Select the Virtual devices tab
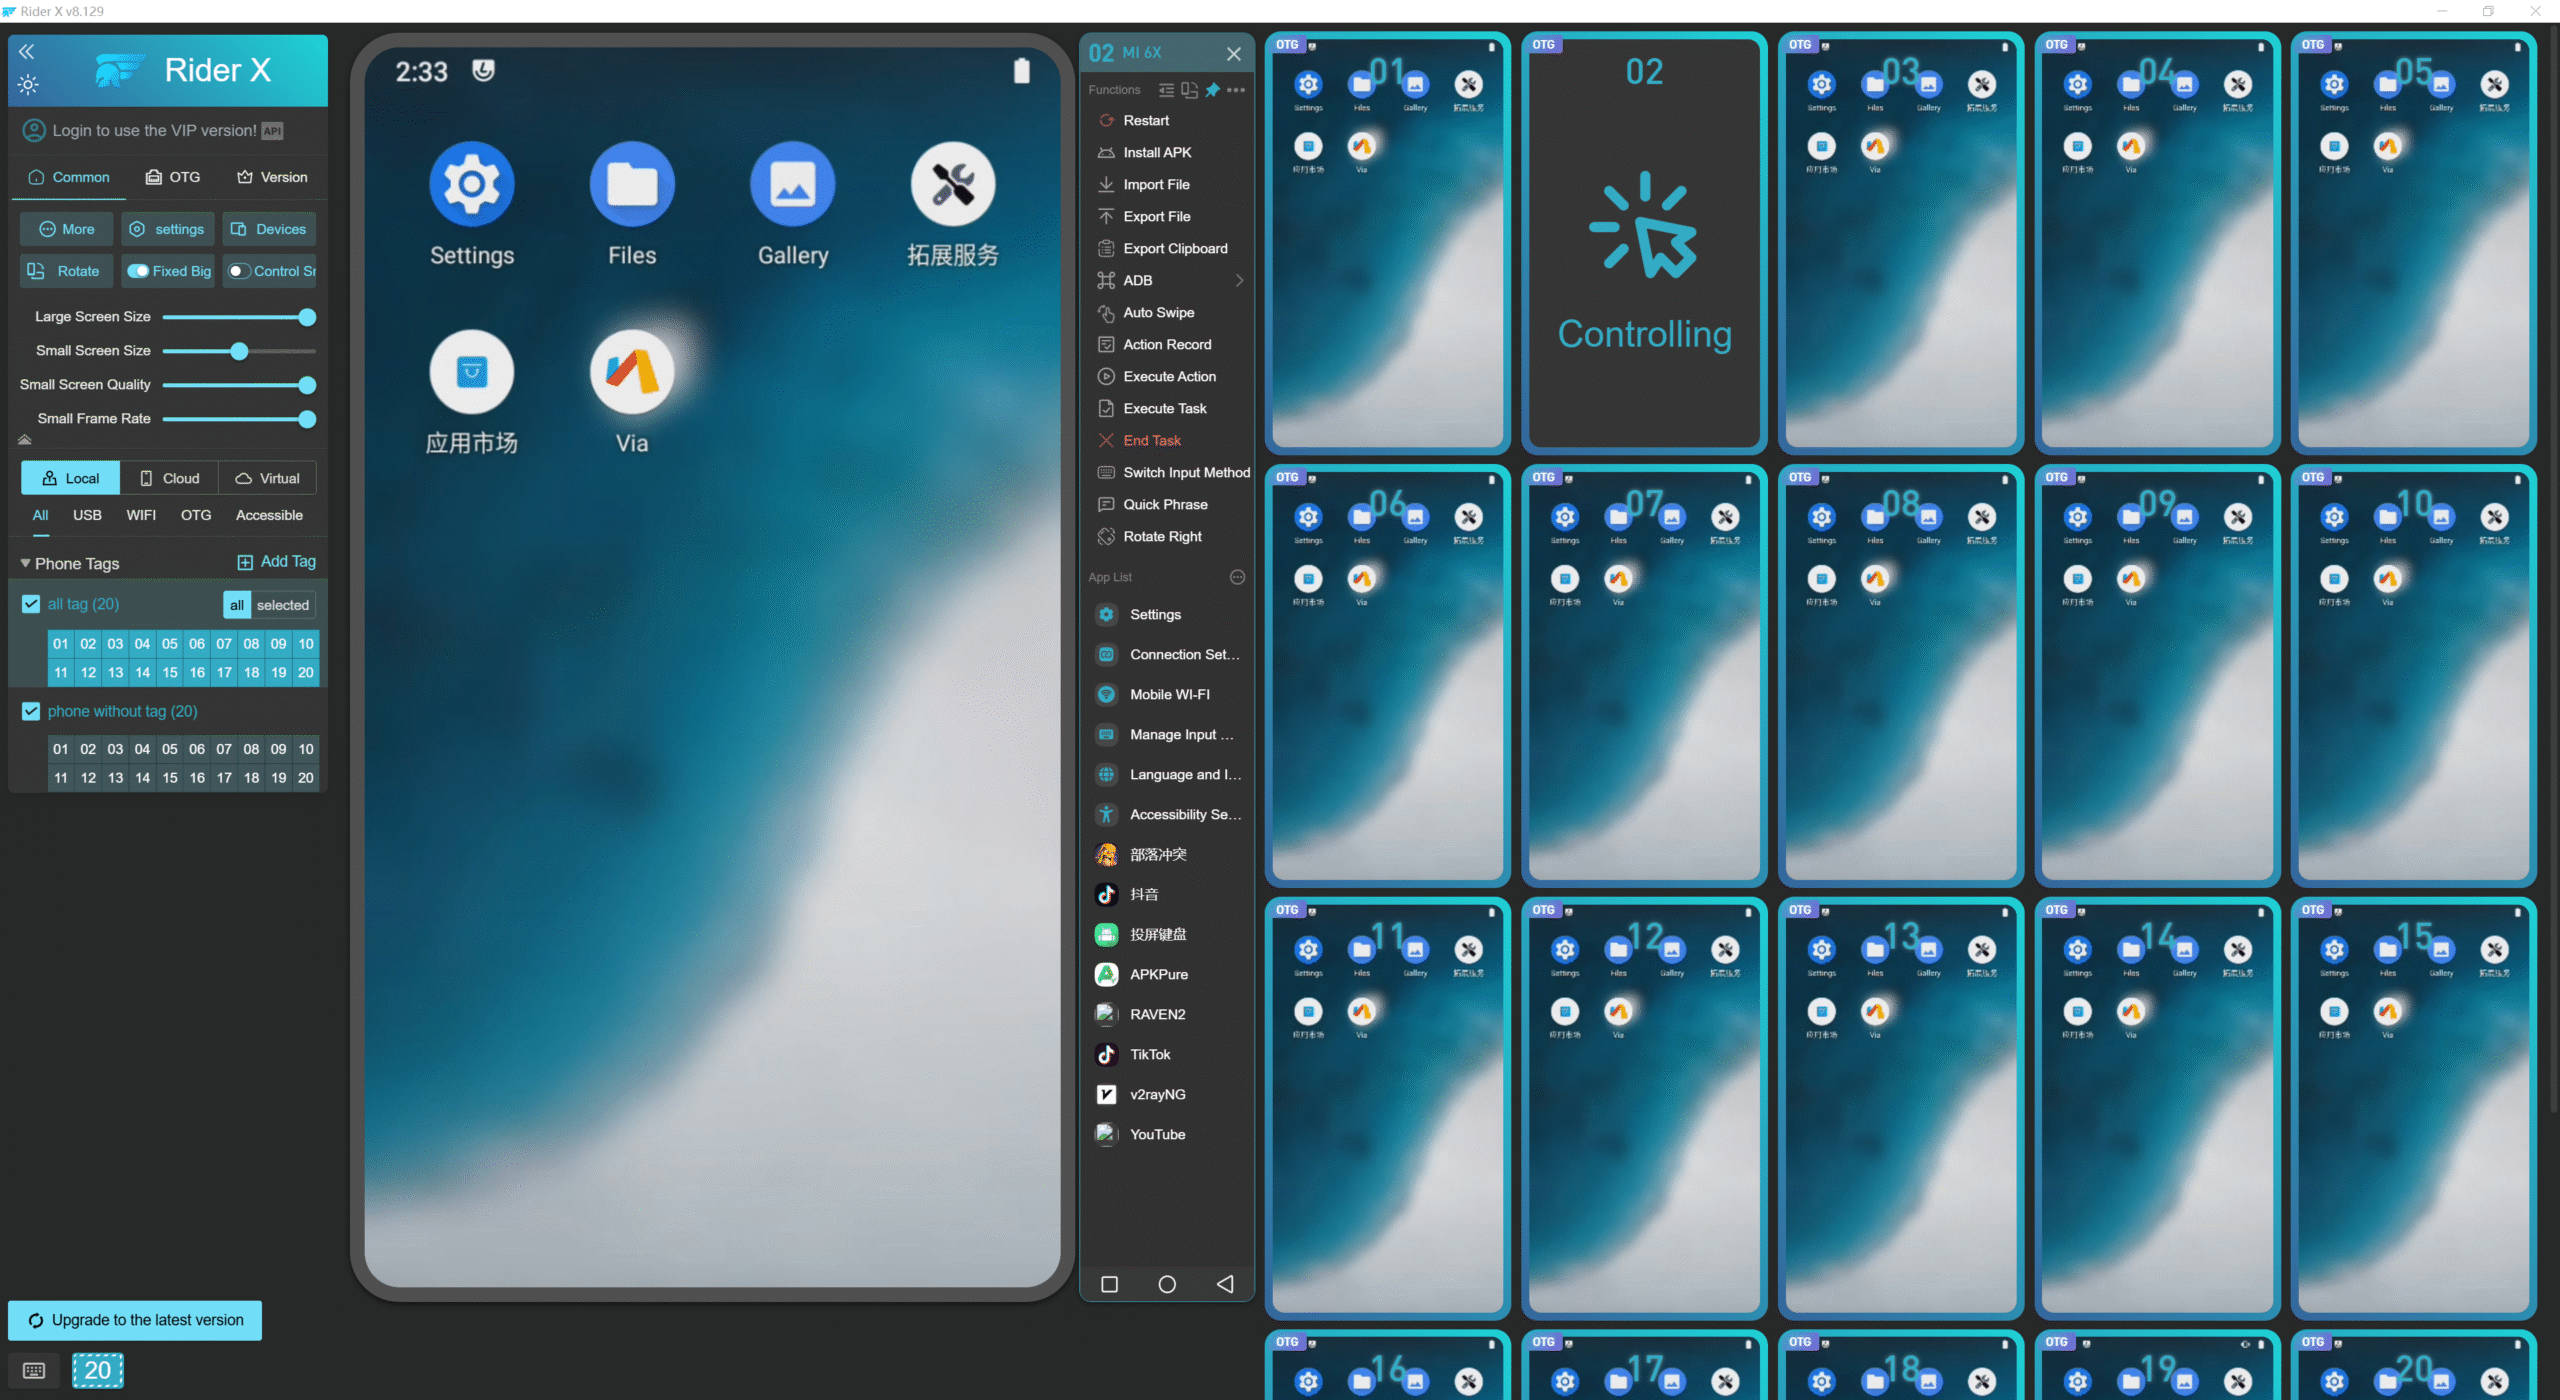This screenshot has height=1400, width=2560. click(x=267, y=478)
